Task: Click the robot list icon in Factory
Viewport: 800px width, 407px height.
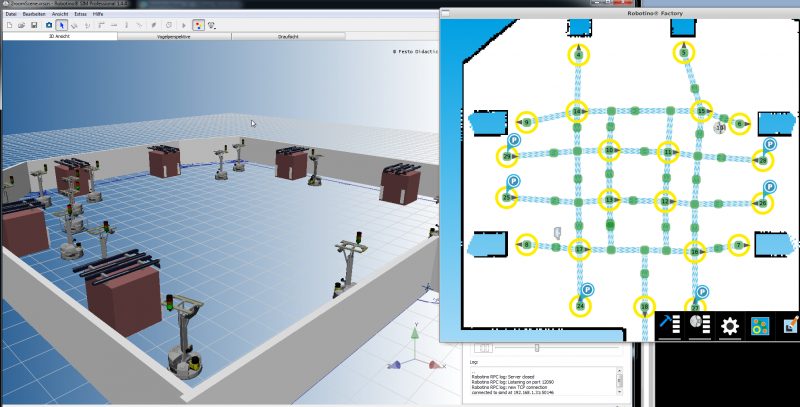Action: 699,325
